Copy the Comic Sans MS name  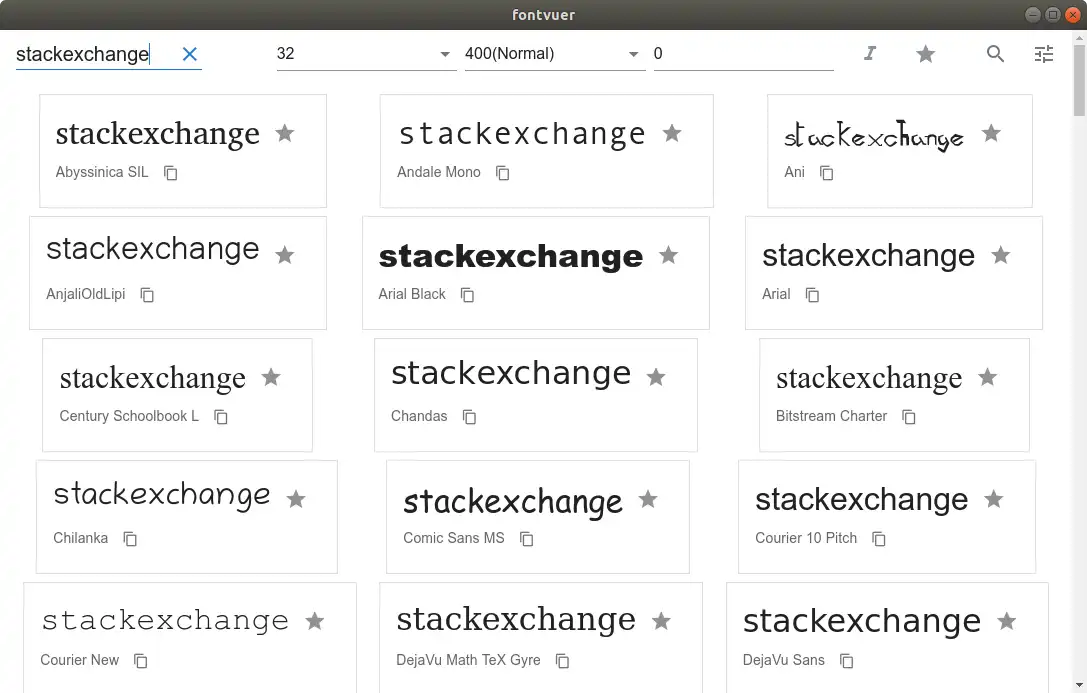(526, 538)
